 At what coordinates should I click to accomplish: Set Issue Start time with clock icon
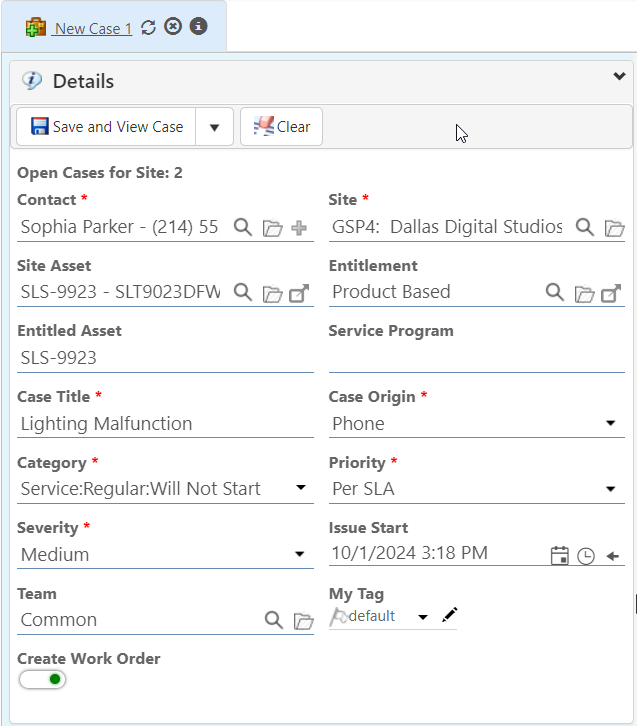tap(586, 556)
